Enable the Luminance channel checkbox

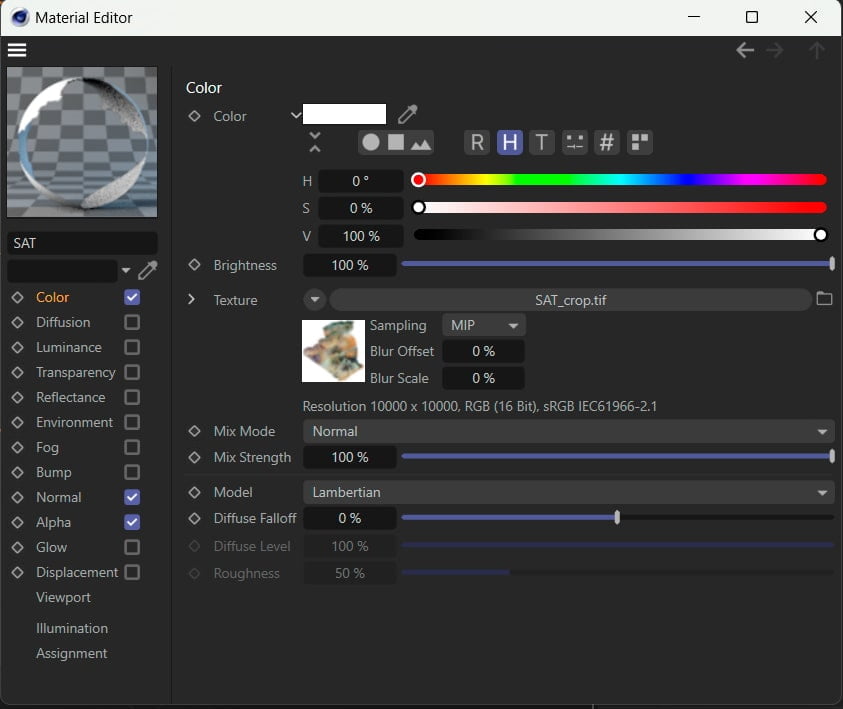click(x=132, y=347)
